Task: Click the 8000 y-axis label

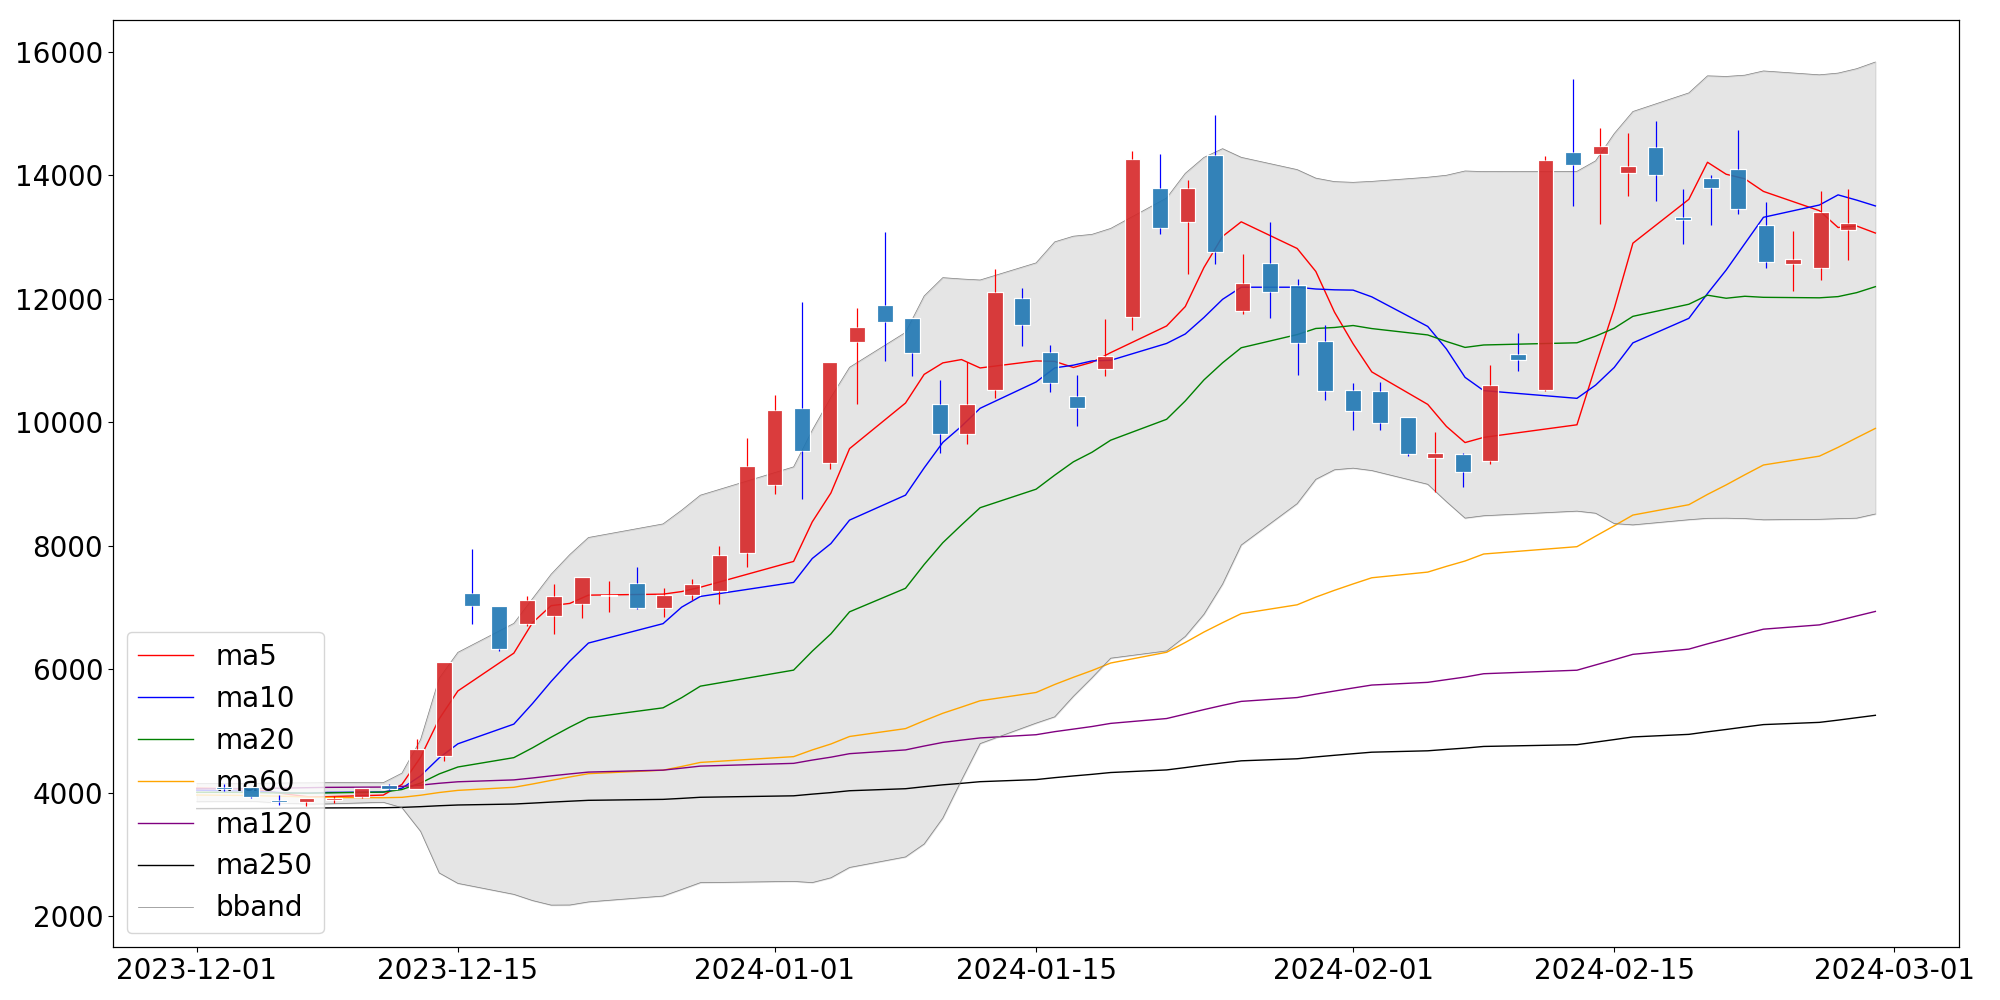Action: (x=68, y=547)
